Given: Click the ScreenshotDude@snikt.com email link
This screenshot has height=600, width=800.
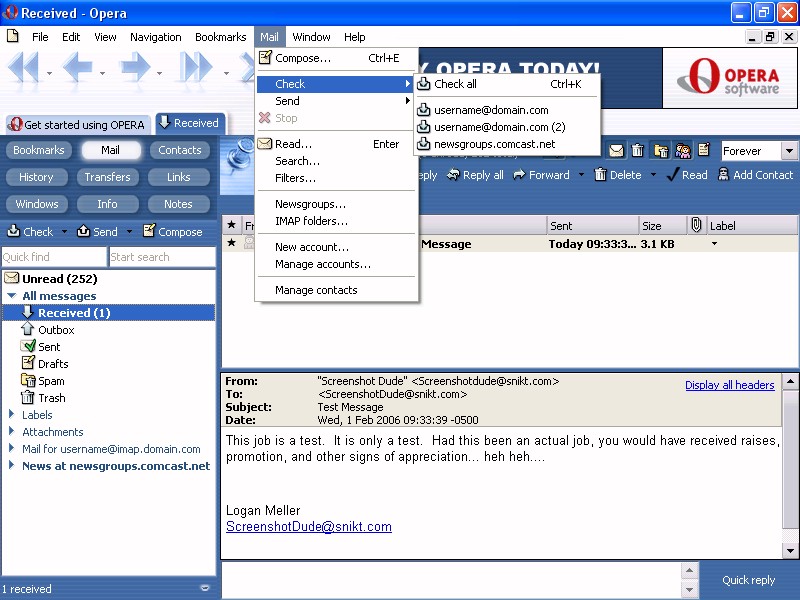Looking at the screenshot, I should pyautogui.click(x=309, y=527).
